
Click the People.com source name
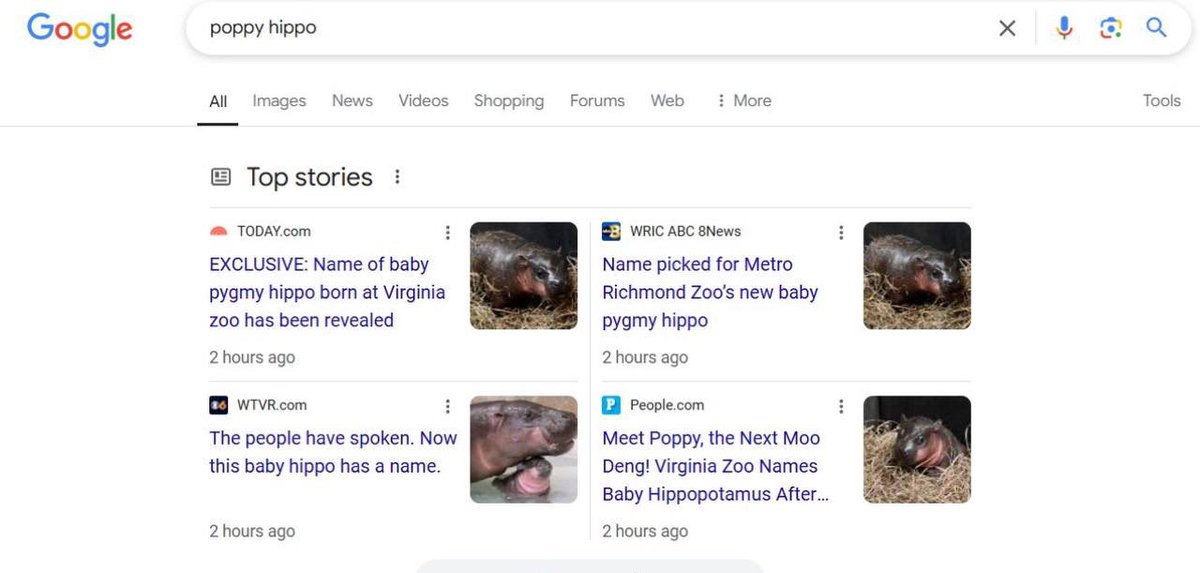click(667, 405)
